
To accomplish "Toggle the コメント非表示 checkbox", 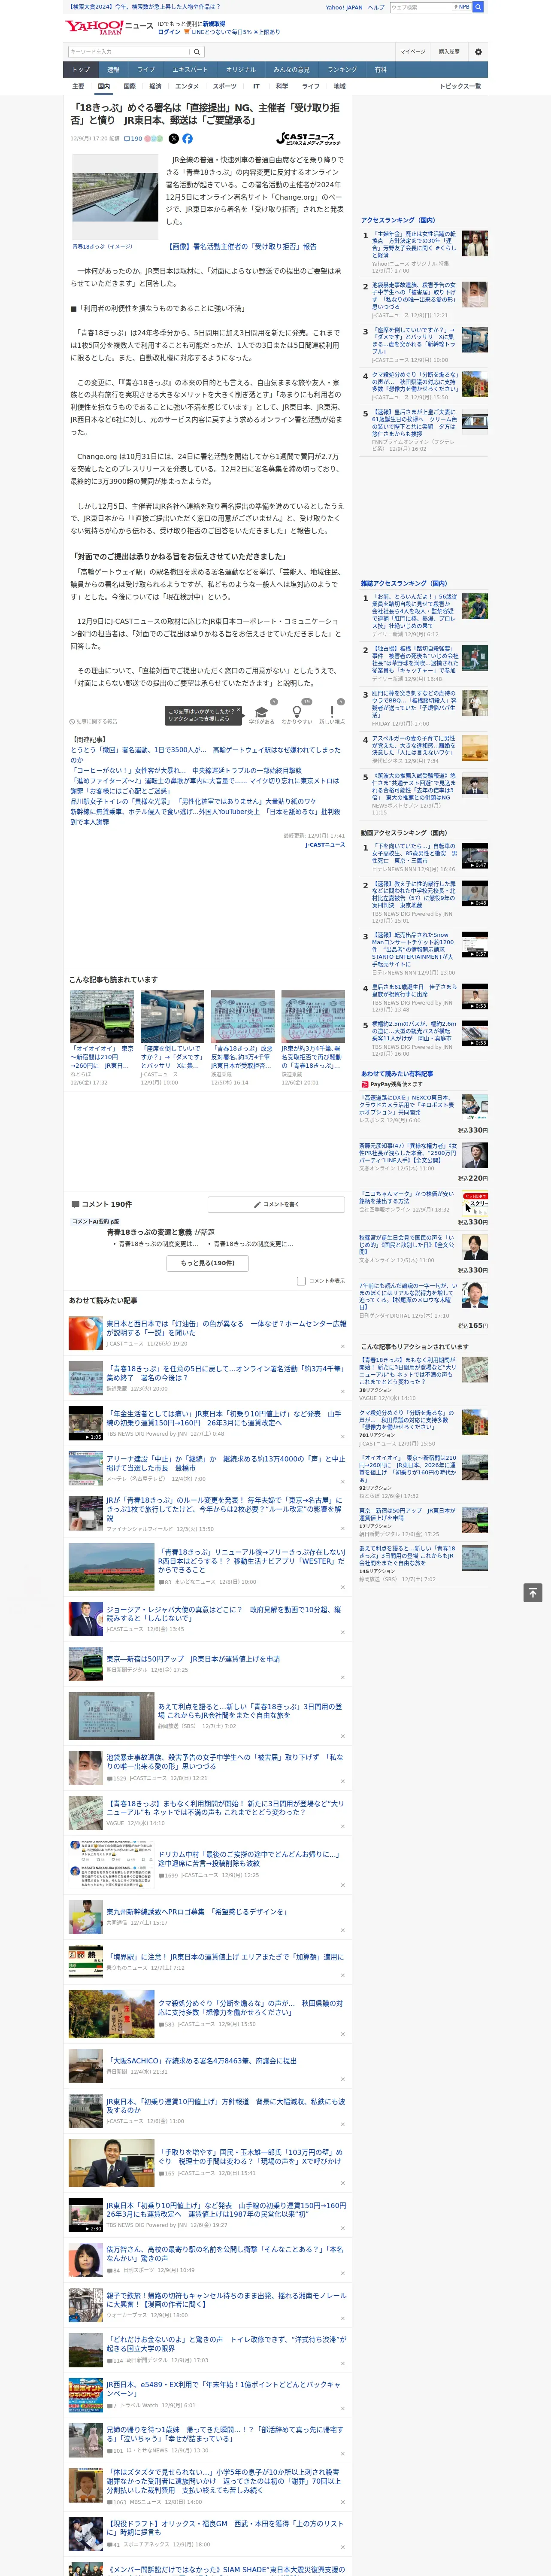I will click(x=301, y=1281).
